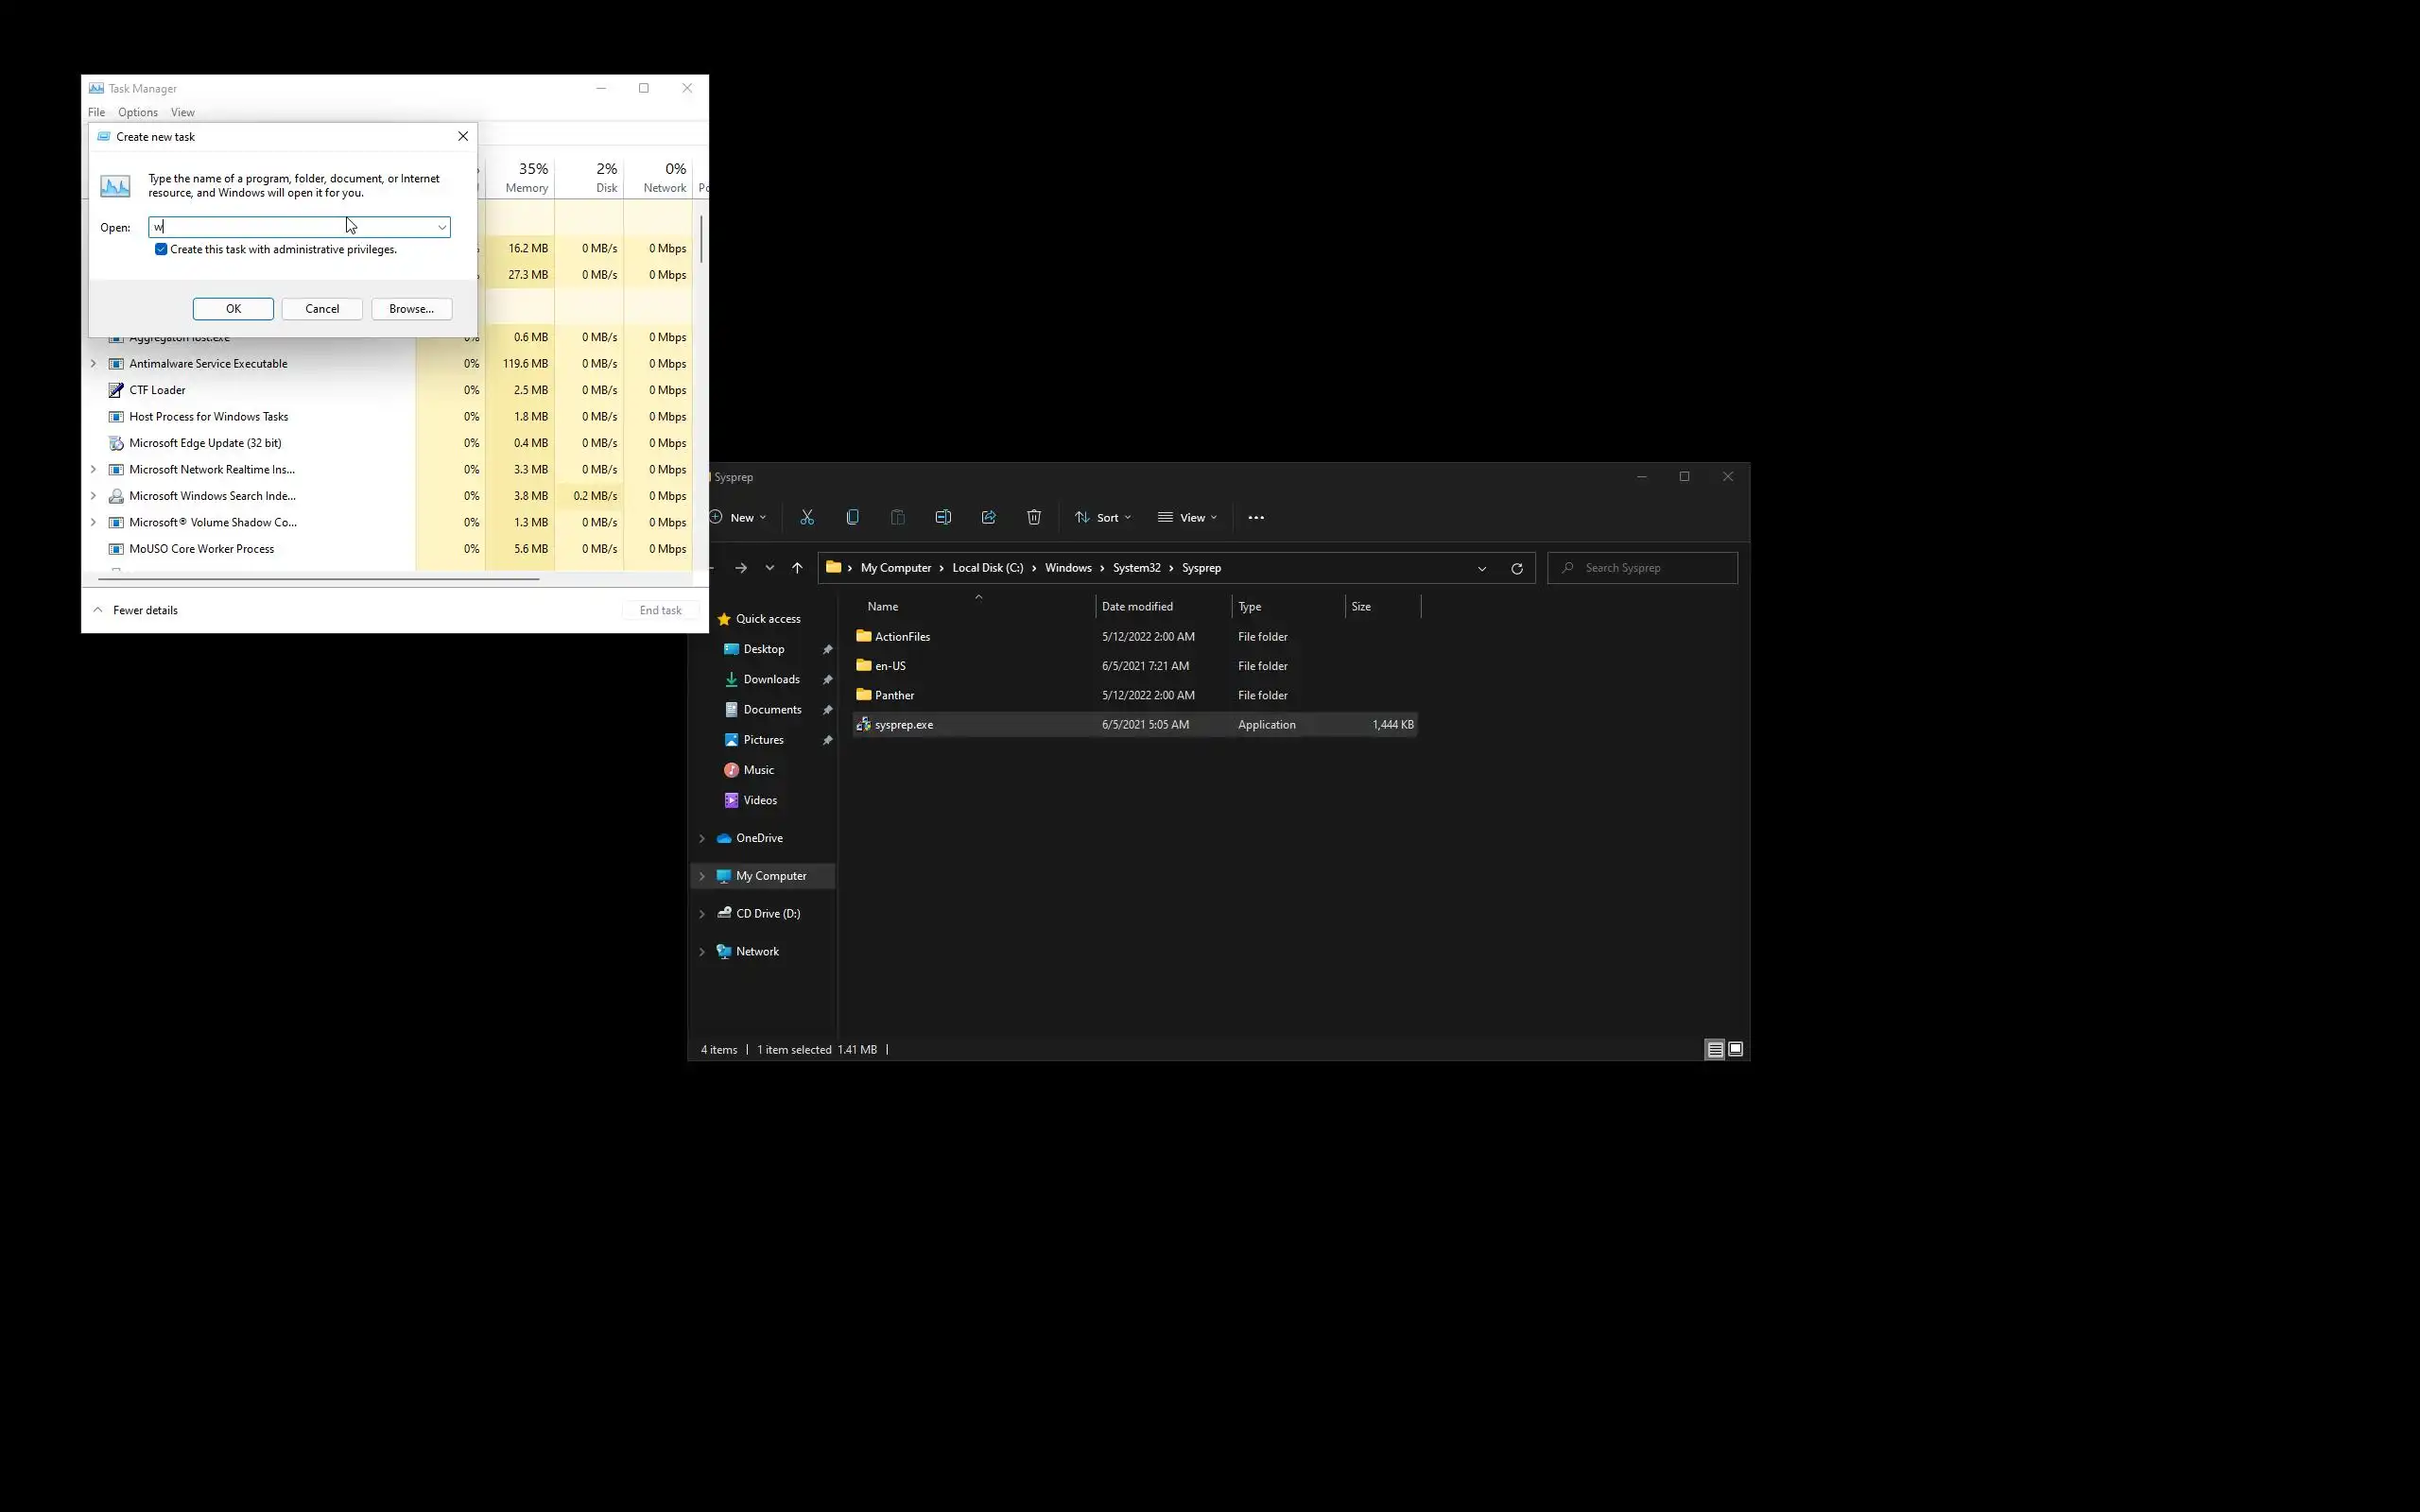2420x1512 pixels.
Task: Click the Browse... button
Action: [411, 309]
